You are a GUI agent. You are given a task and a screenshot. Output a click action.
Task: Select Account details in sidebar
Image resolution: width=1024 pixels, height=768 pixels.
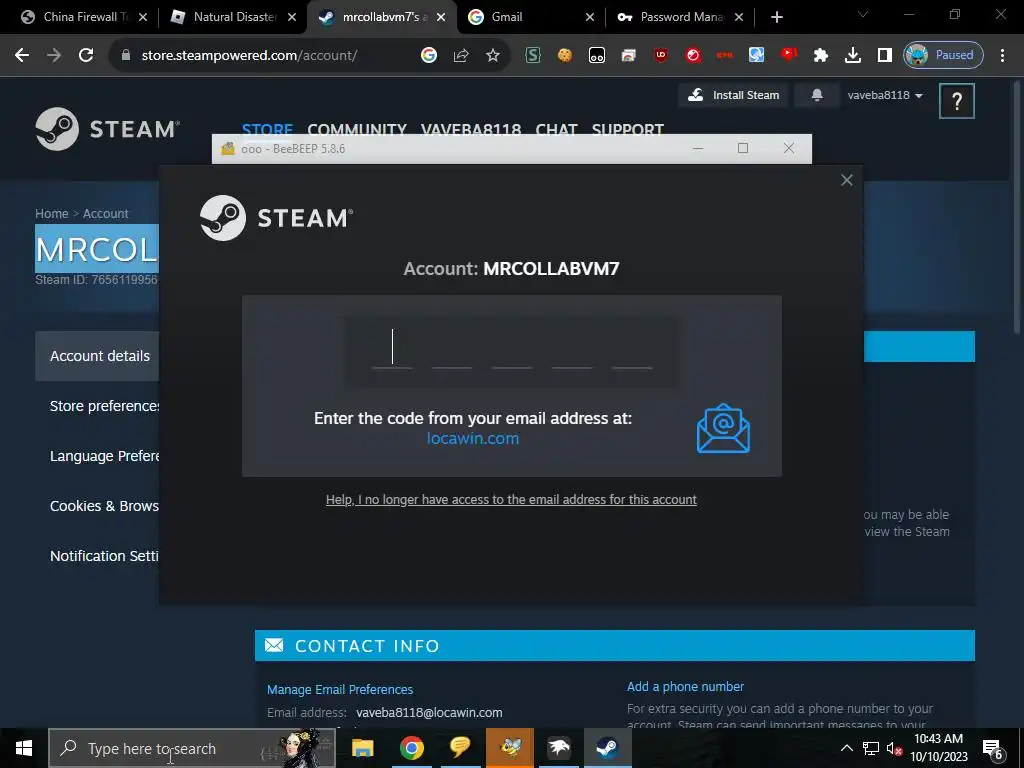pyautogui.click(x=97, y=356)
